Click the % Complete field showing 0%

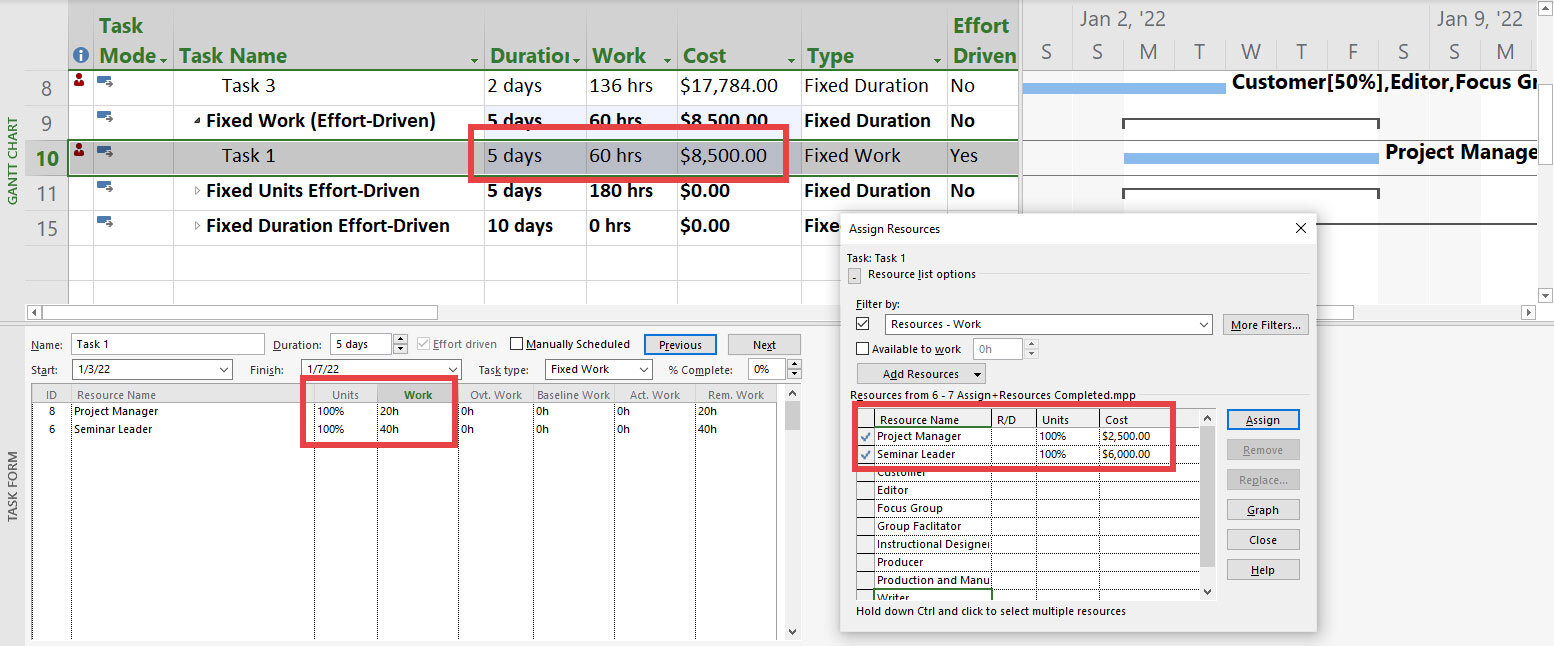pos(767,370)
